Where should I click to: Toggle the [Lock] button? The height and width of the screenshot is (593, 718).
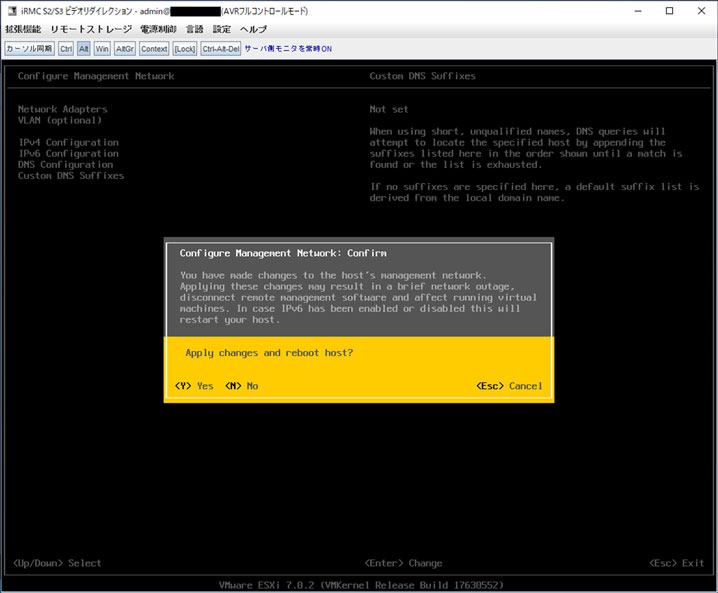pos(185,49)
